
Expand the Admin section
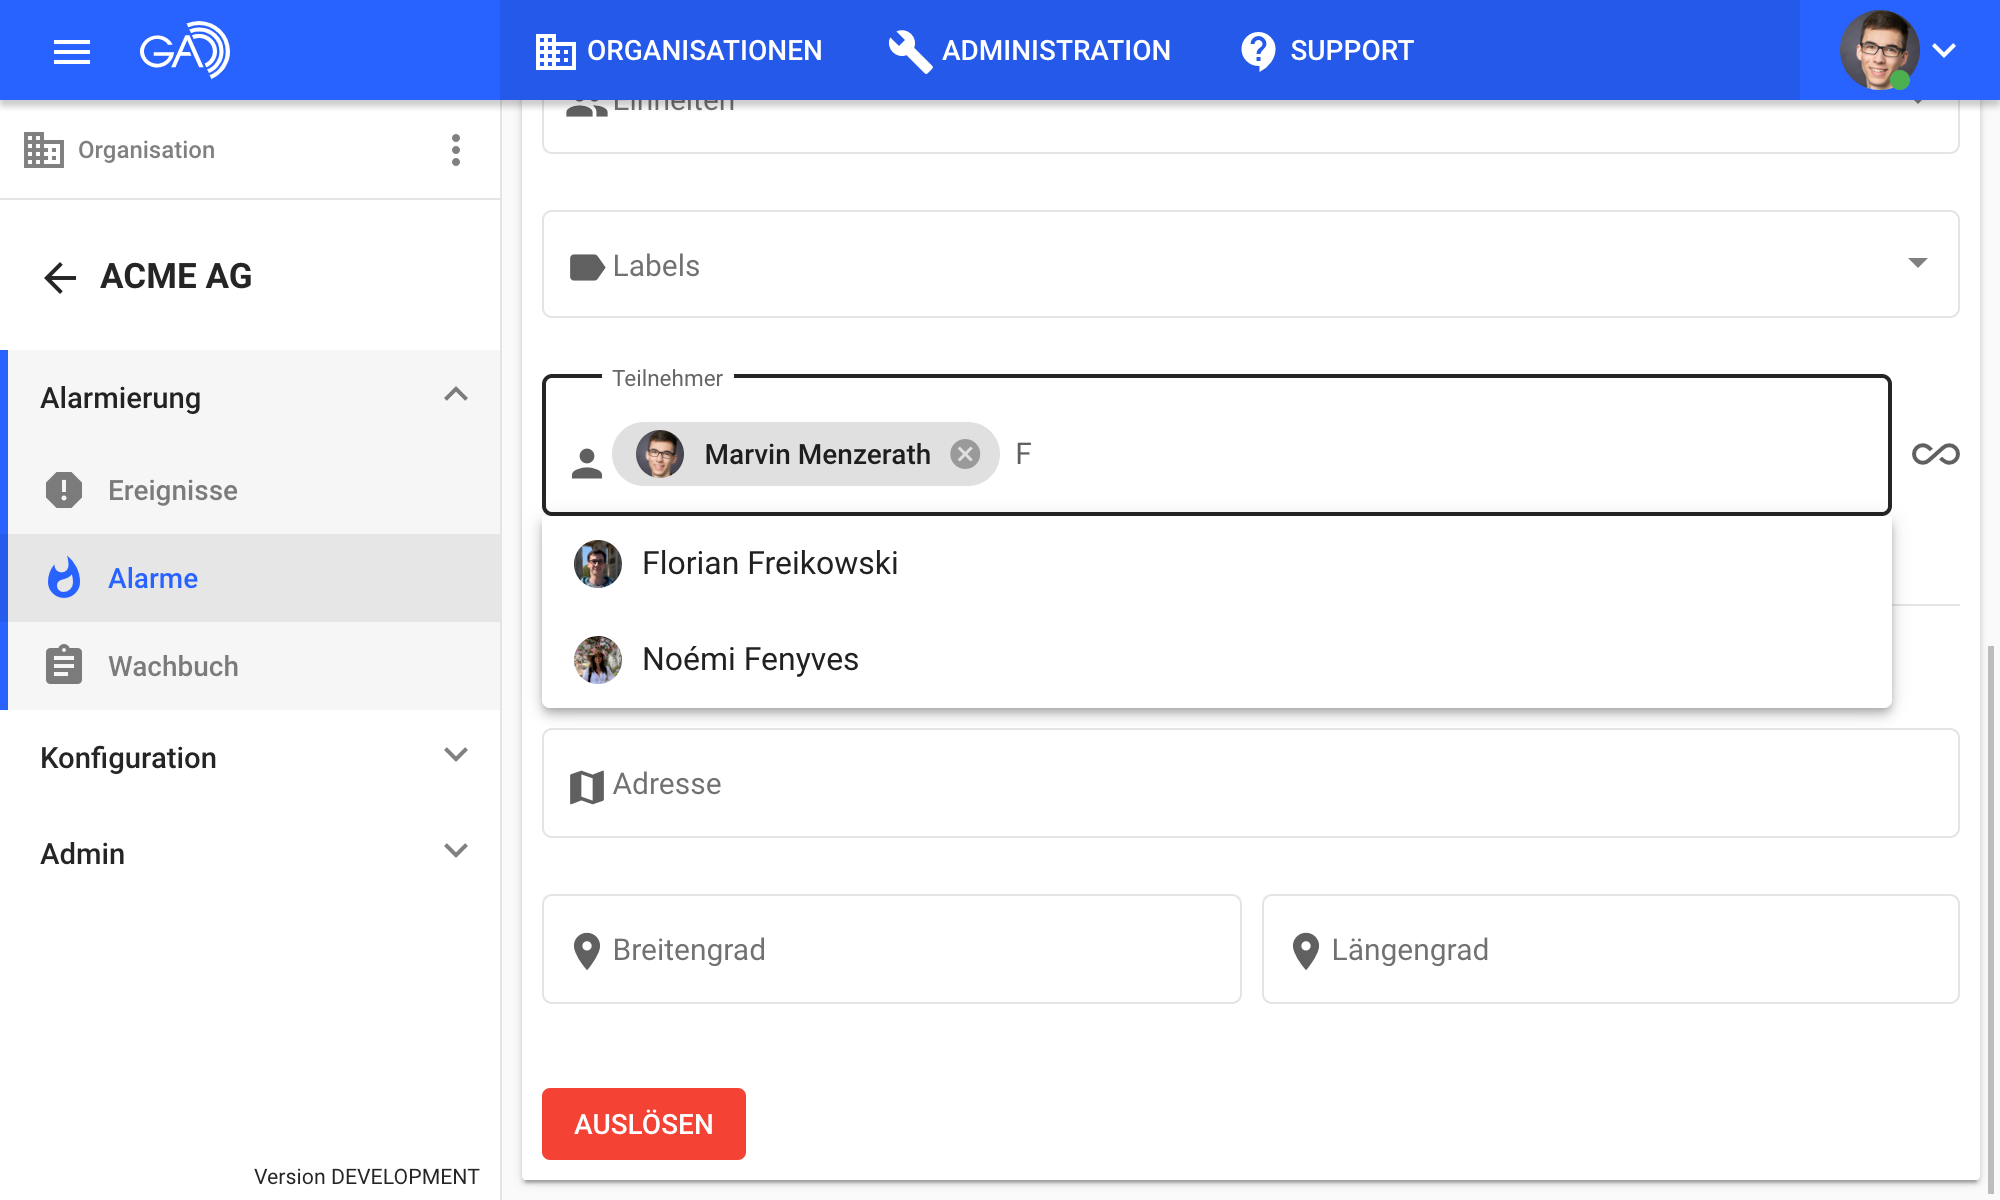coord(455,852)
